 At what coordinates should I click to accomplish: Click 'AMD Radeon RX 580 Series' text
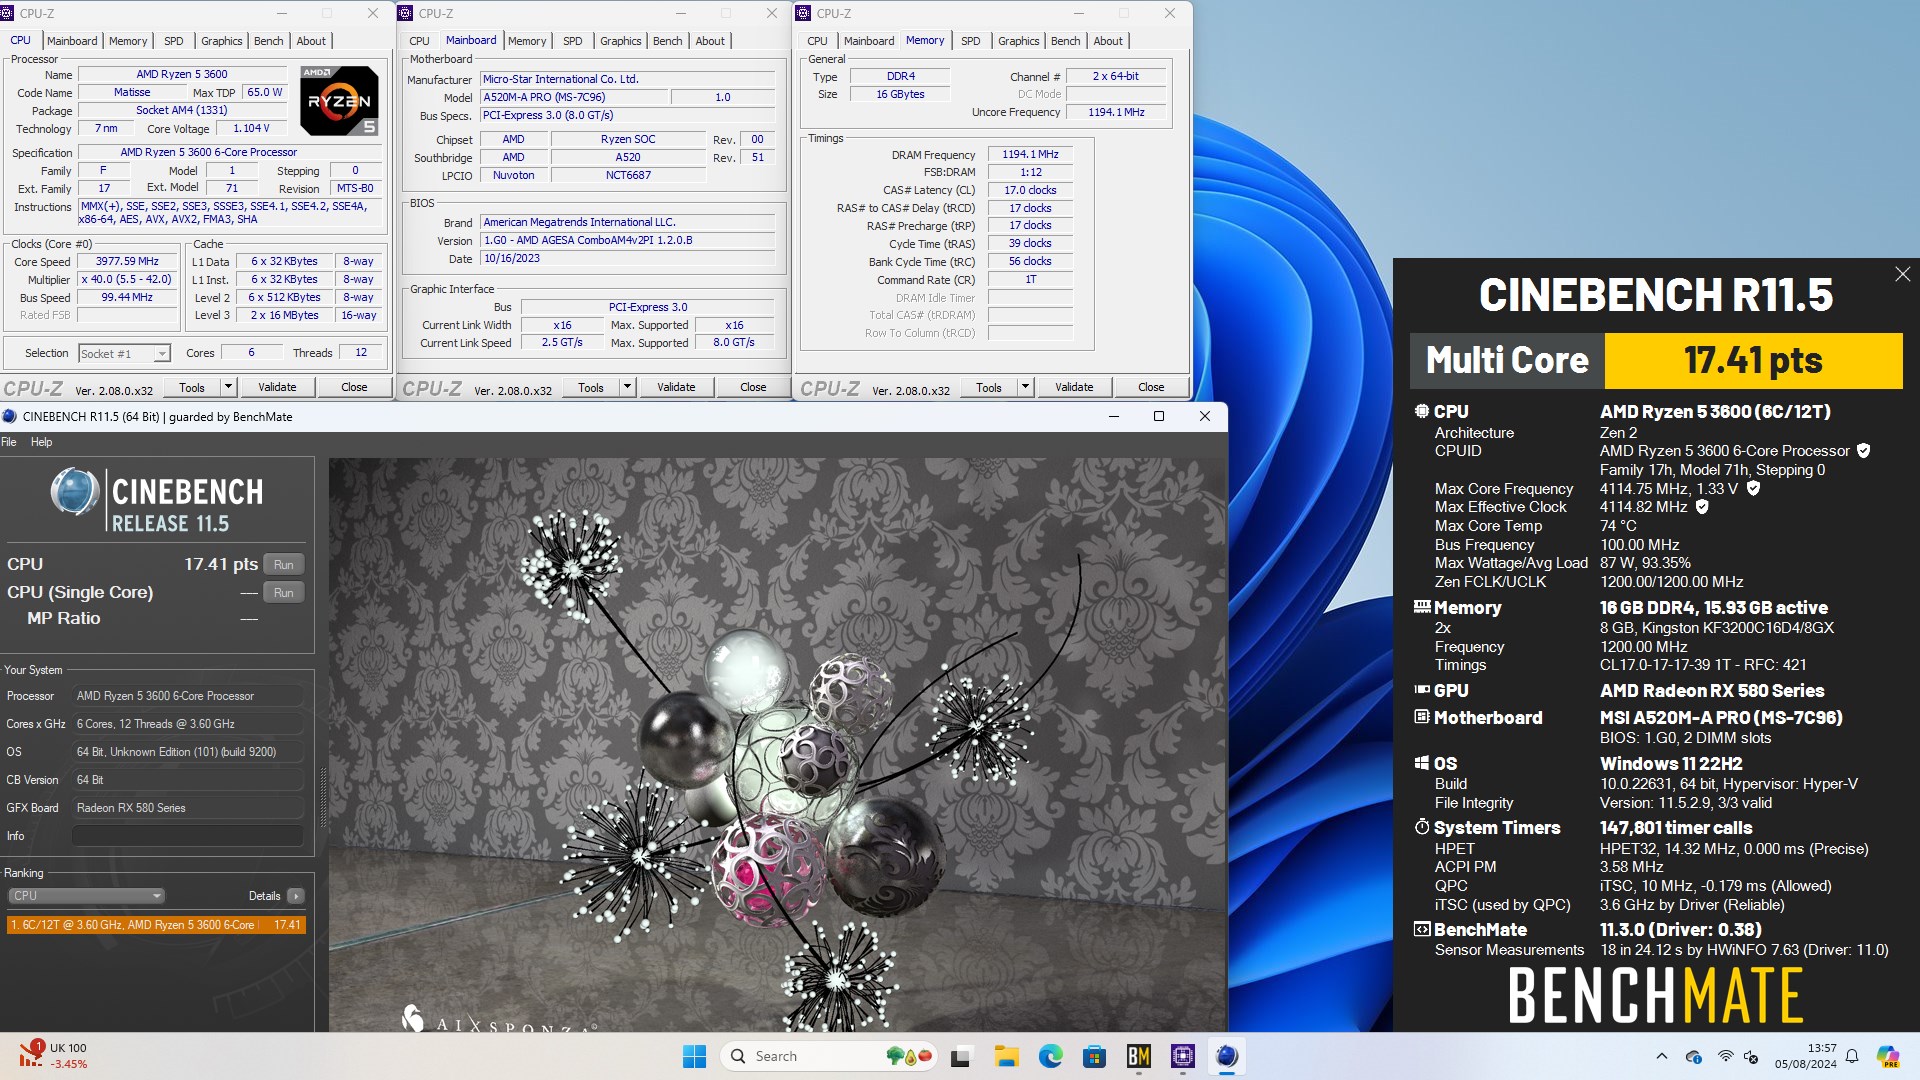1711,691
